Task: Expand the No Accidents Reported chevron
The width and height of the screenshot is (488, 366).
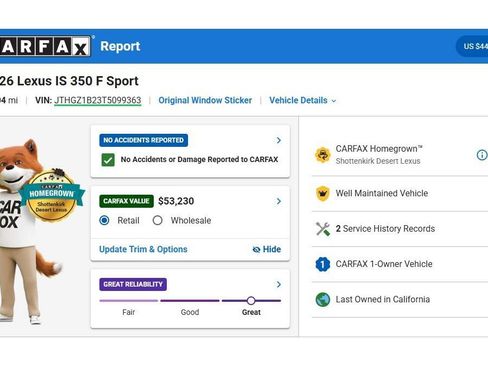Action: click(x=279, y=140)
